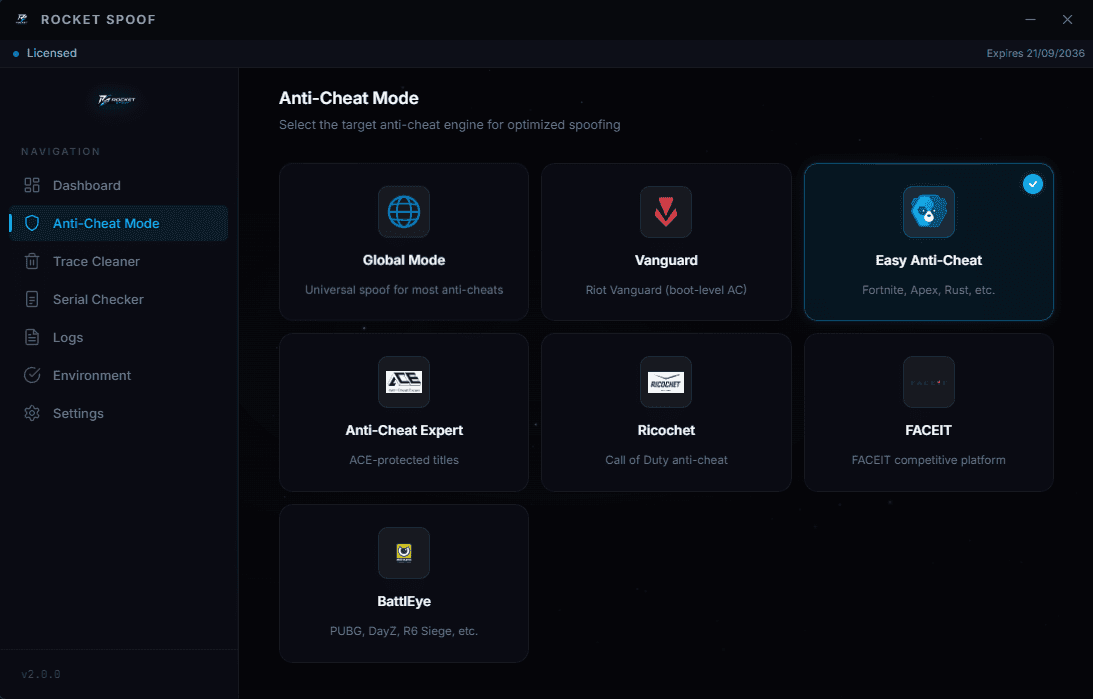
Task: Click the Rocket logo above the navigation list
Action: point(117,100)
